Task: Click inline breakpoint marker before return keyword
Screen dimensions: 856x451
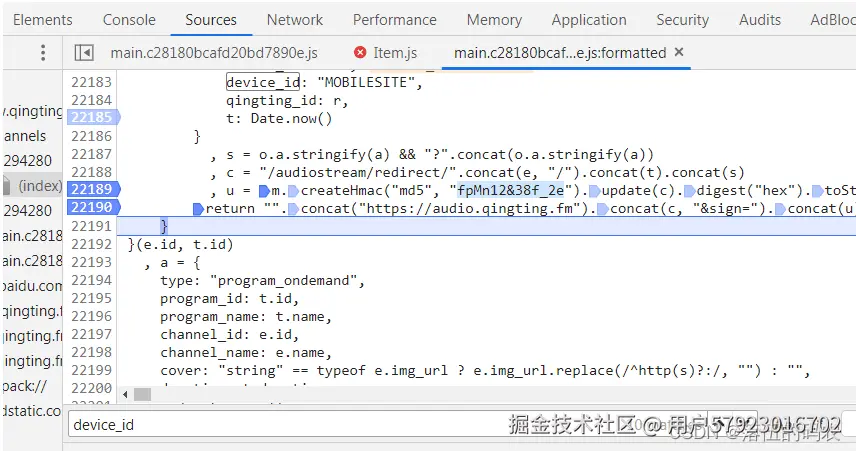Action: pos(199,208)
